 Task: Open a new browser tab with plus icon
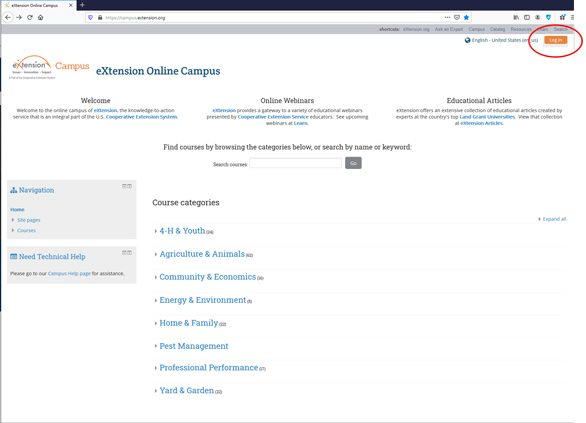[x=82, y=5]
